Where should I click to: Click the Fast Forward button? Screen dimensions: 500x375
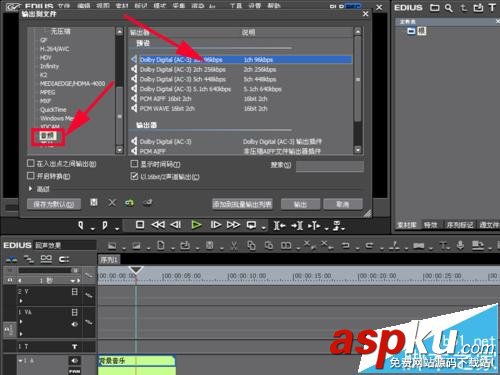click(x=233, y=225)
